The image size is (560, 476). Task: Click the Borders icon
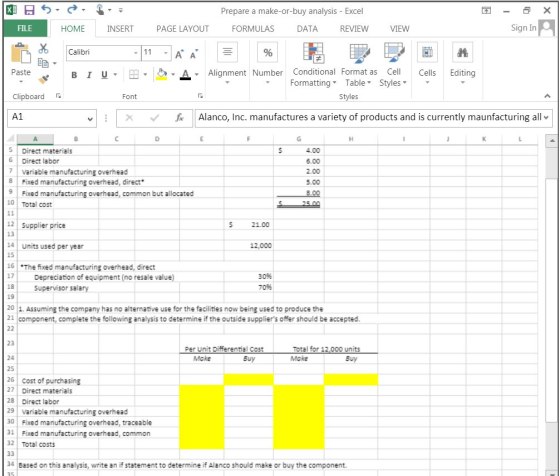[134, 75]
